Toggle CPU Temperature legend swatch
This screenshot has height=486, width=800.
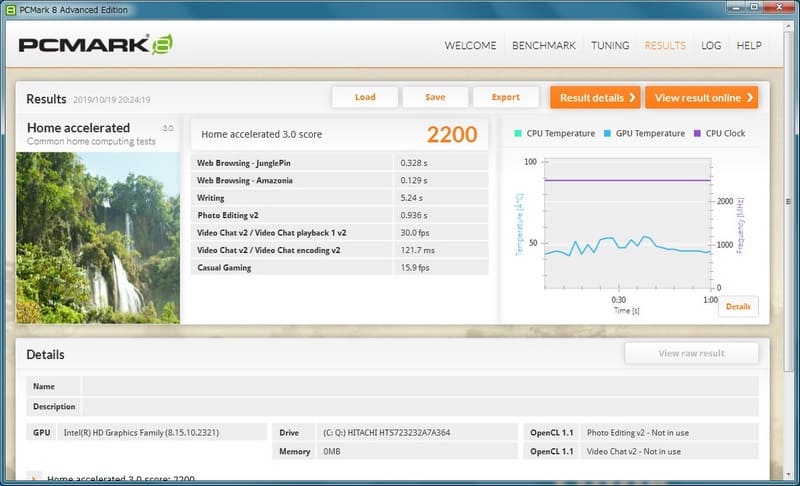click(x=518, y=133)
